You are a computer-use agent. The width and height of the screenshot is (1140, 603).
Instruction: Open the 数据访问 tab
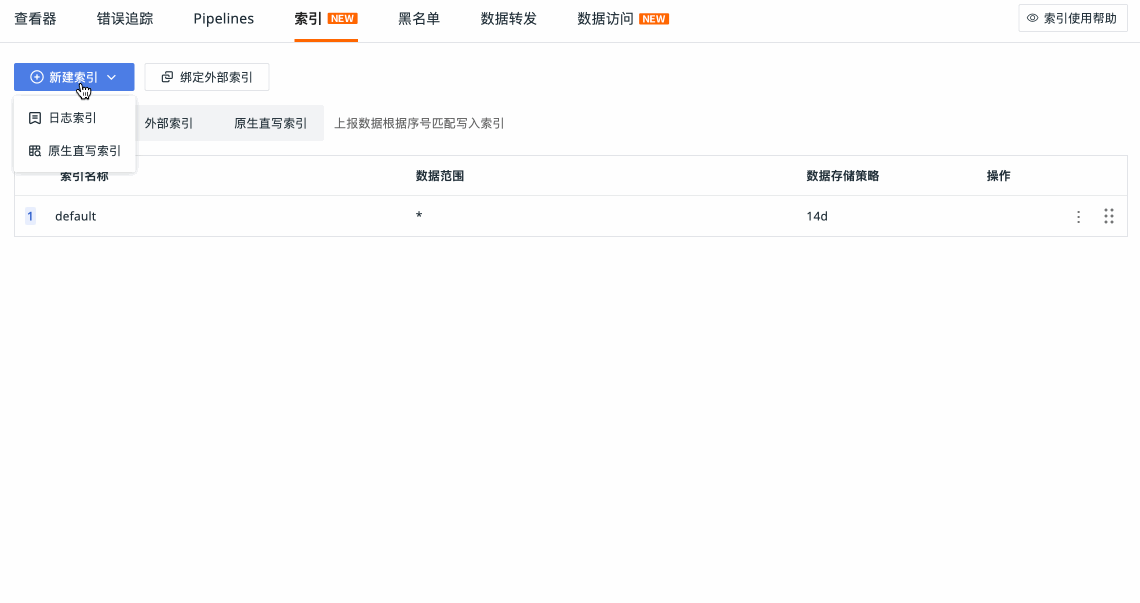(x=606, y=18)
